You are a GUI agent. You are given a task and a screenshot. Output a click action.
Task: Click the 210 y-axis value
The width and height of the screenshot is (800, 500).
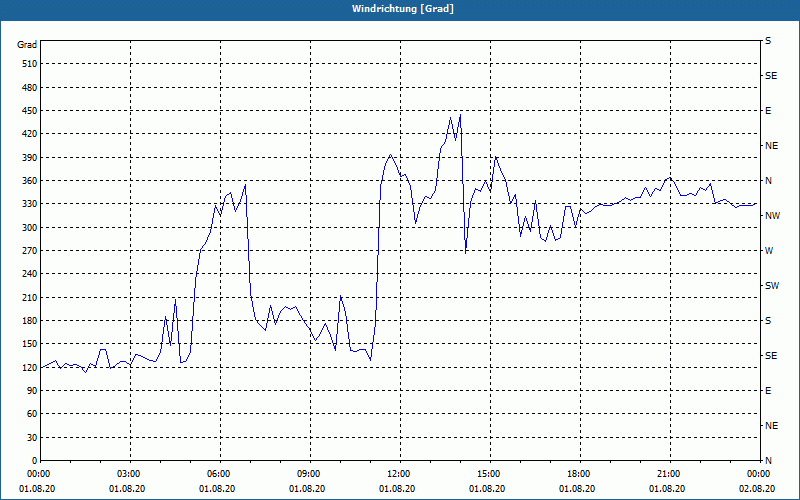pos(30,297)
